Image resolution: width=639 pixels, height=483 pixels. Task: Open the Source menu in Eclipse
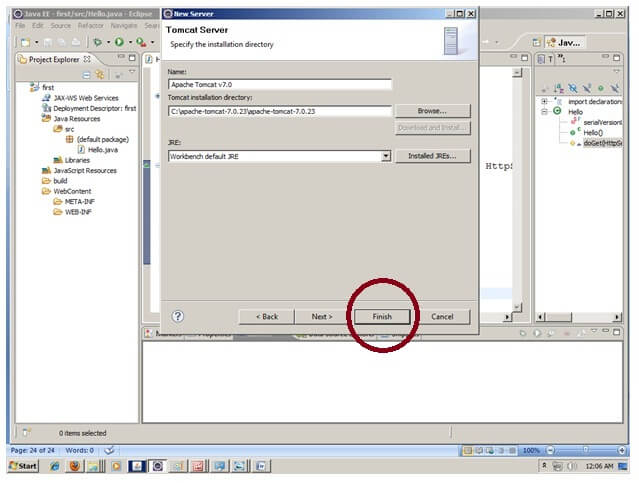coord(60,26)
